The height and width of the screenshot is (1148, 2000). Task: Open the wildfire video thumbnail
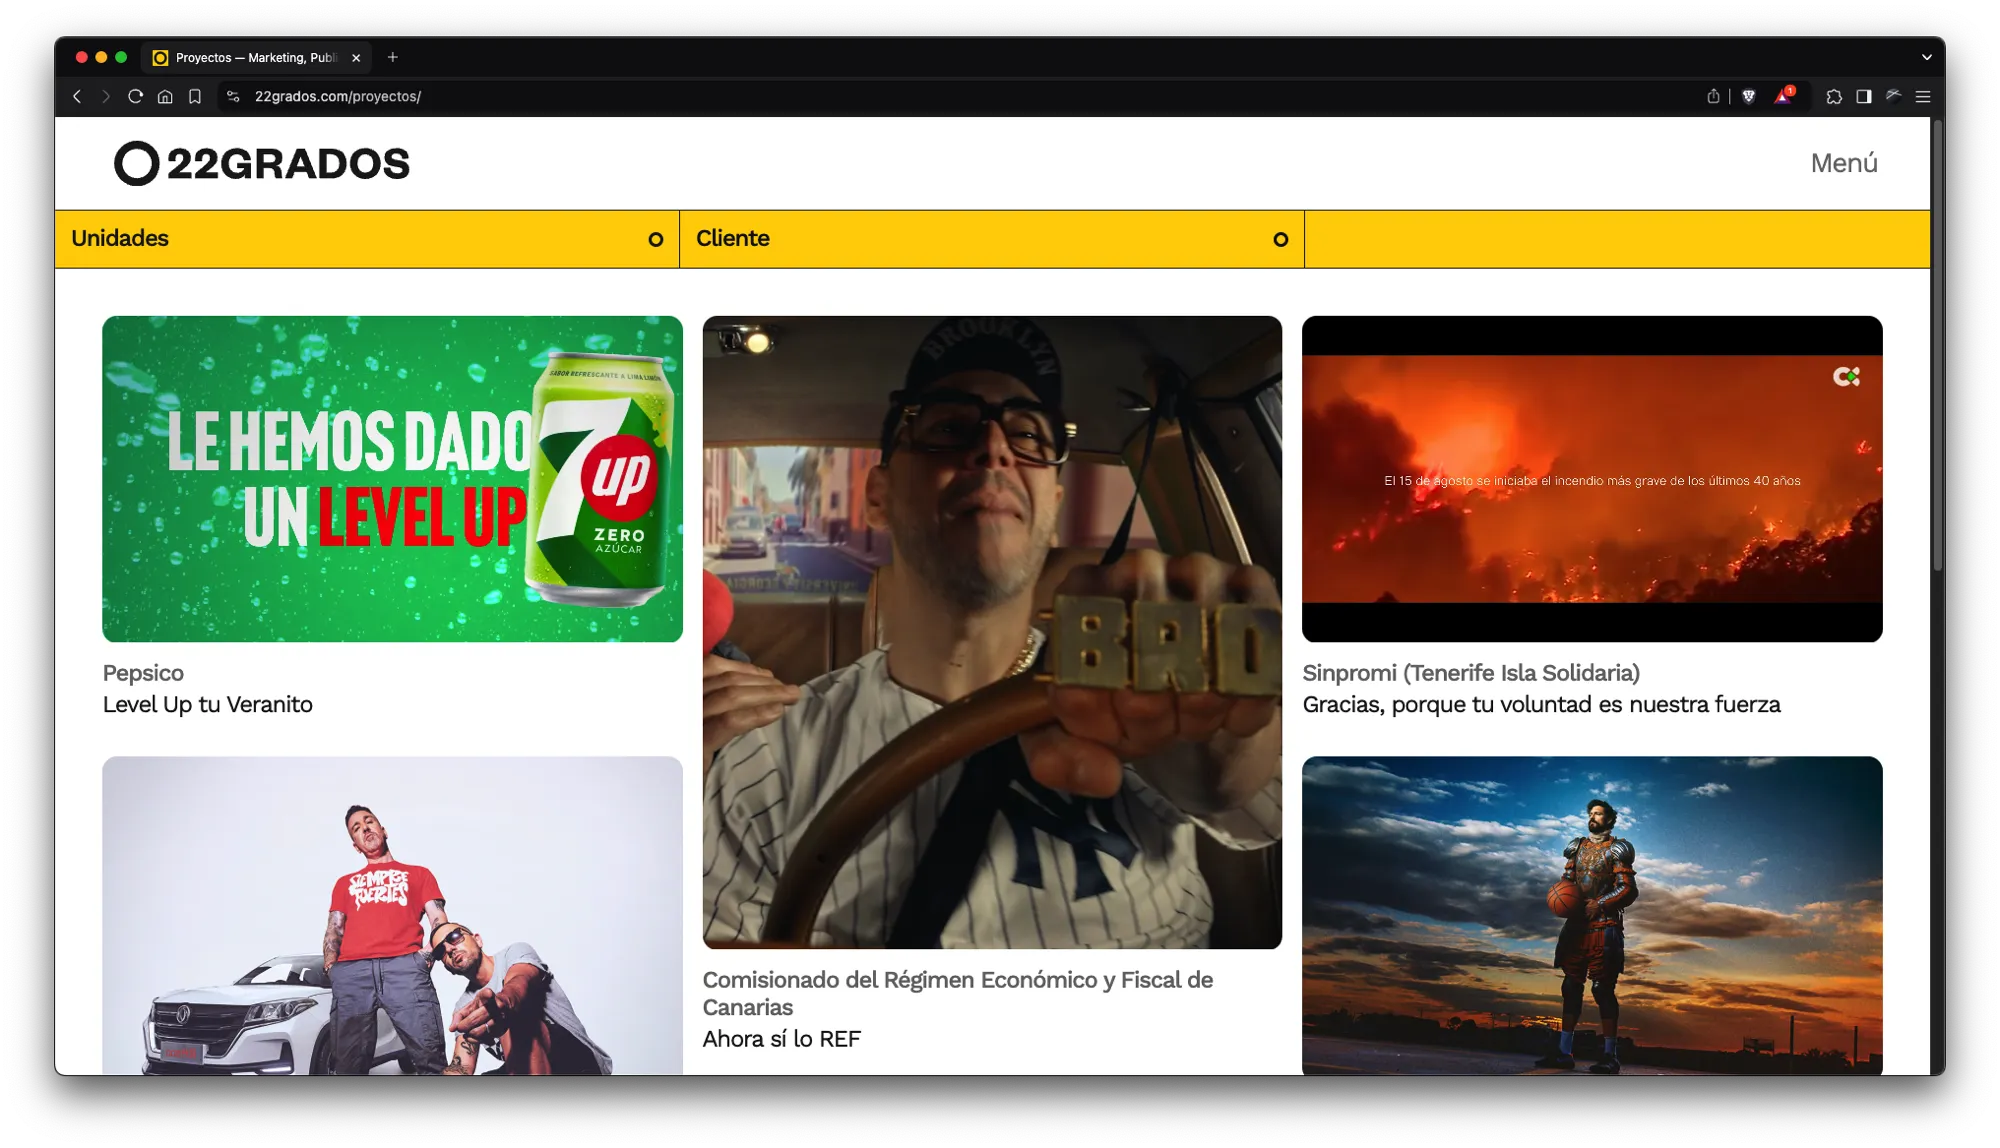[x=1592, y=479]
